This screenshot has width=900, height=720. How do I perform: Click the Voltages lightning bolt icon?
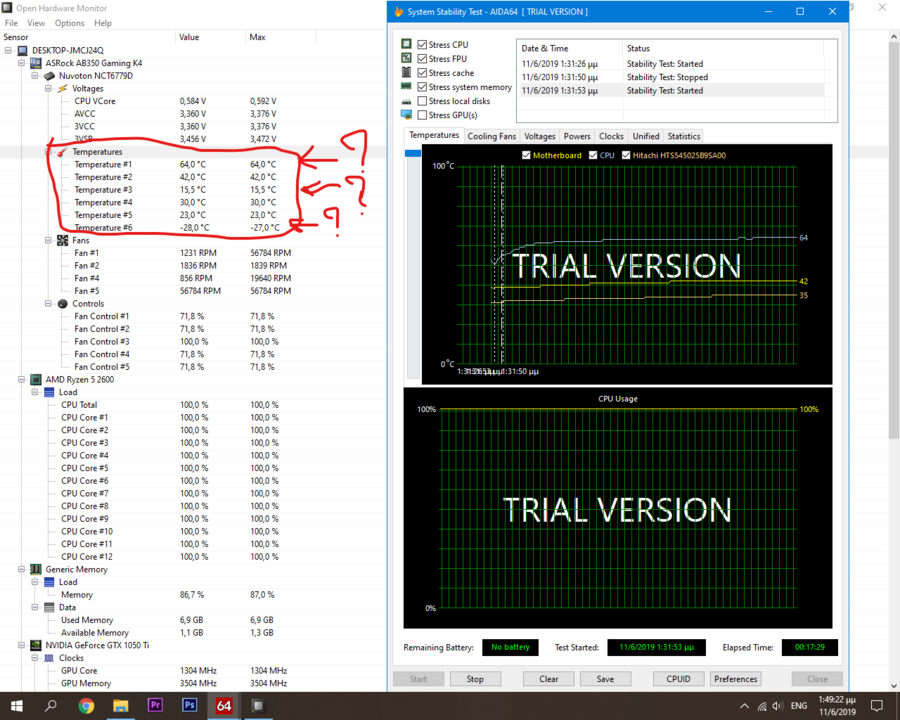pyautogui.click(x=63, y=88)
